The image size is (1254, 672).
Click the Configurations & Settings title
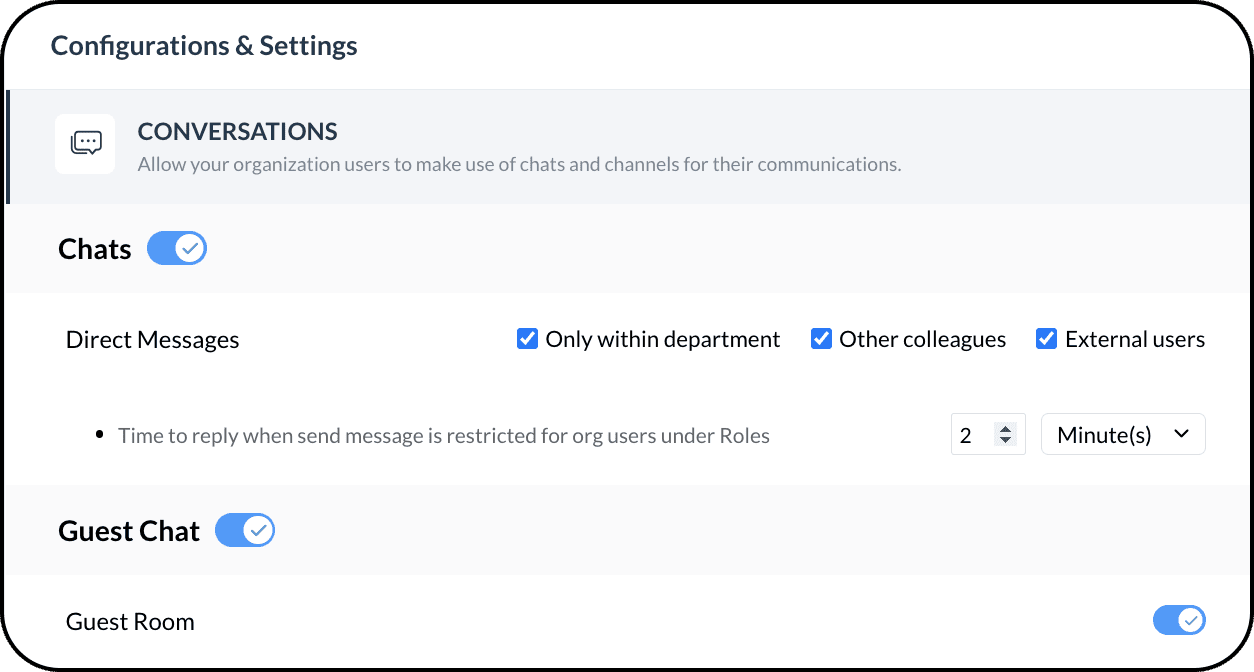(x=204, y=46)
